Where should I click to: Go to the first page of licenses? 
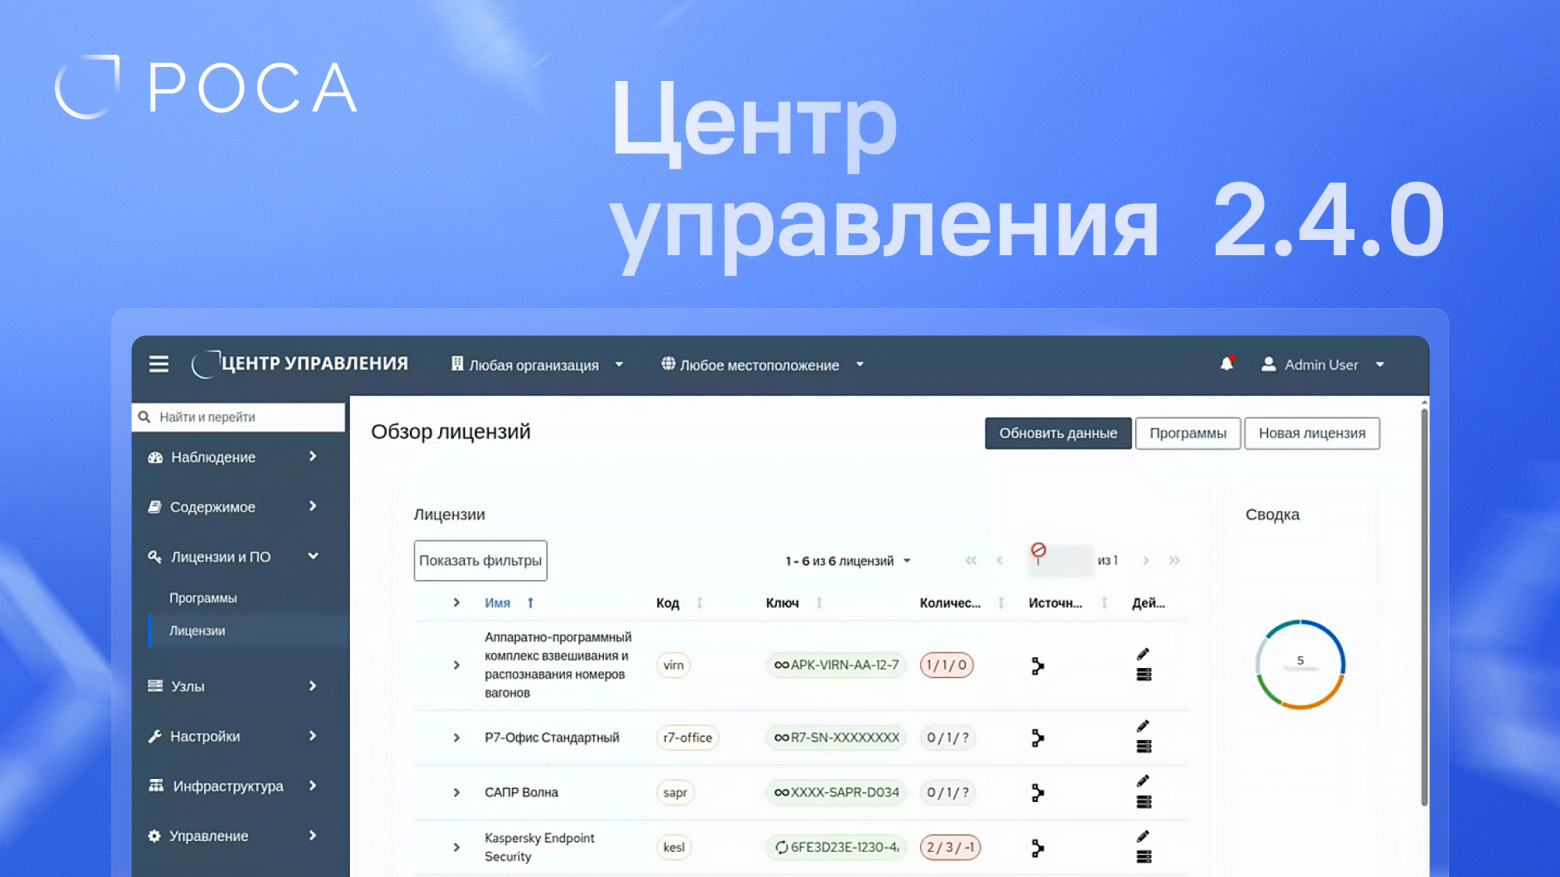[970, 561]
